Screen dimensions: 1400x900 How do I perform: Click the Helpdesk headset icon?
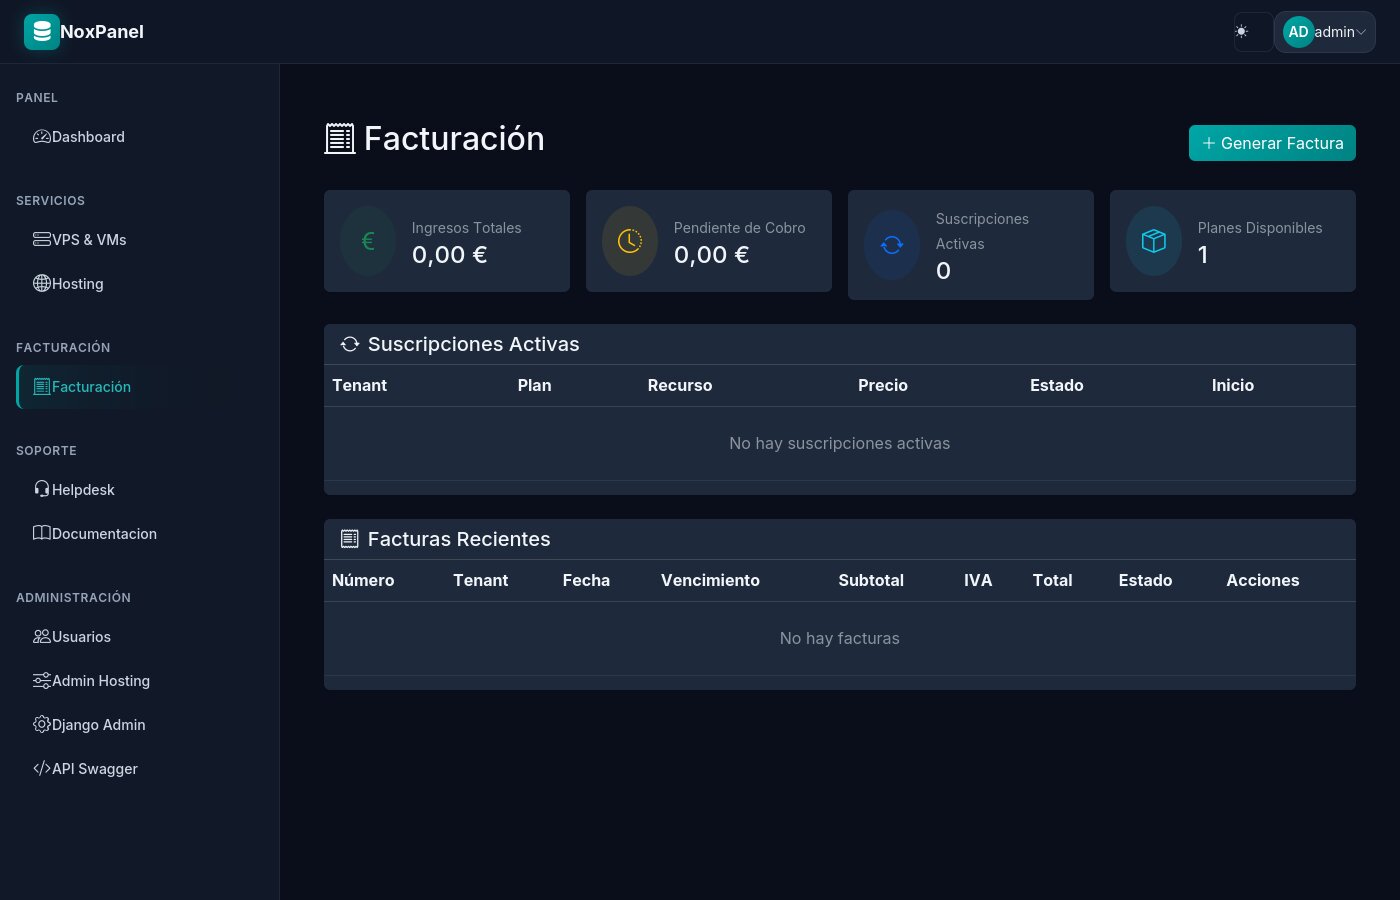point(42,489)
